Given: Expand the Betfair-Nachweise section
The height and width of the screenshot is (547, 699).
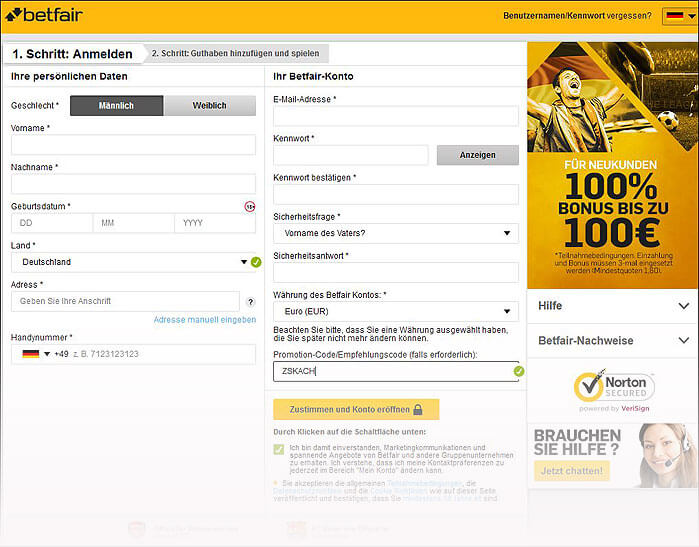Looking at the screenshot, I should 613,341.
